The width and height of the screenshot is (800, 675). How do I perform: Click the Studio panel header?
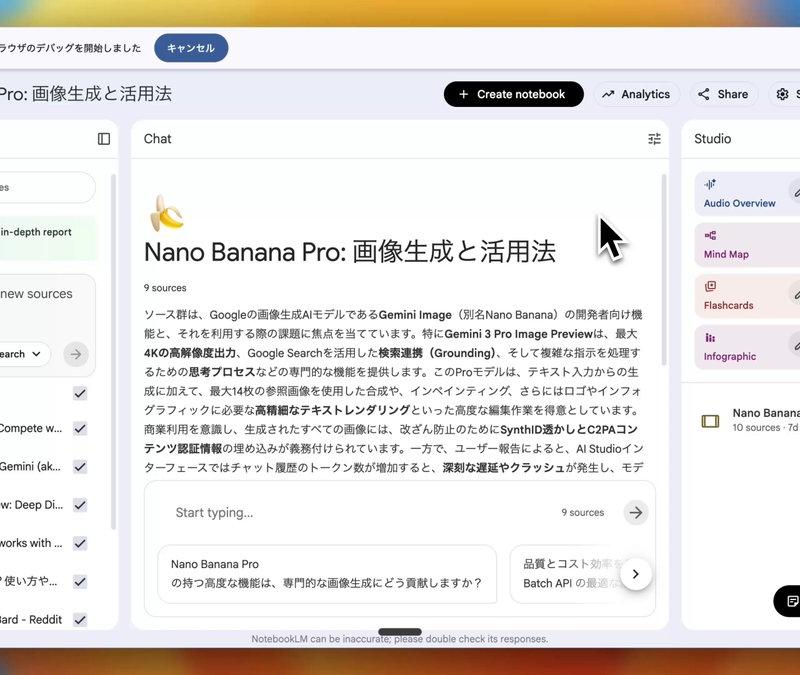click(713, 139)
